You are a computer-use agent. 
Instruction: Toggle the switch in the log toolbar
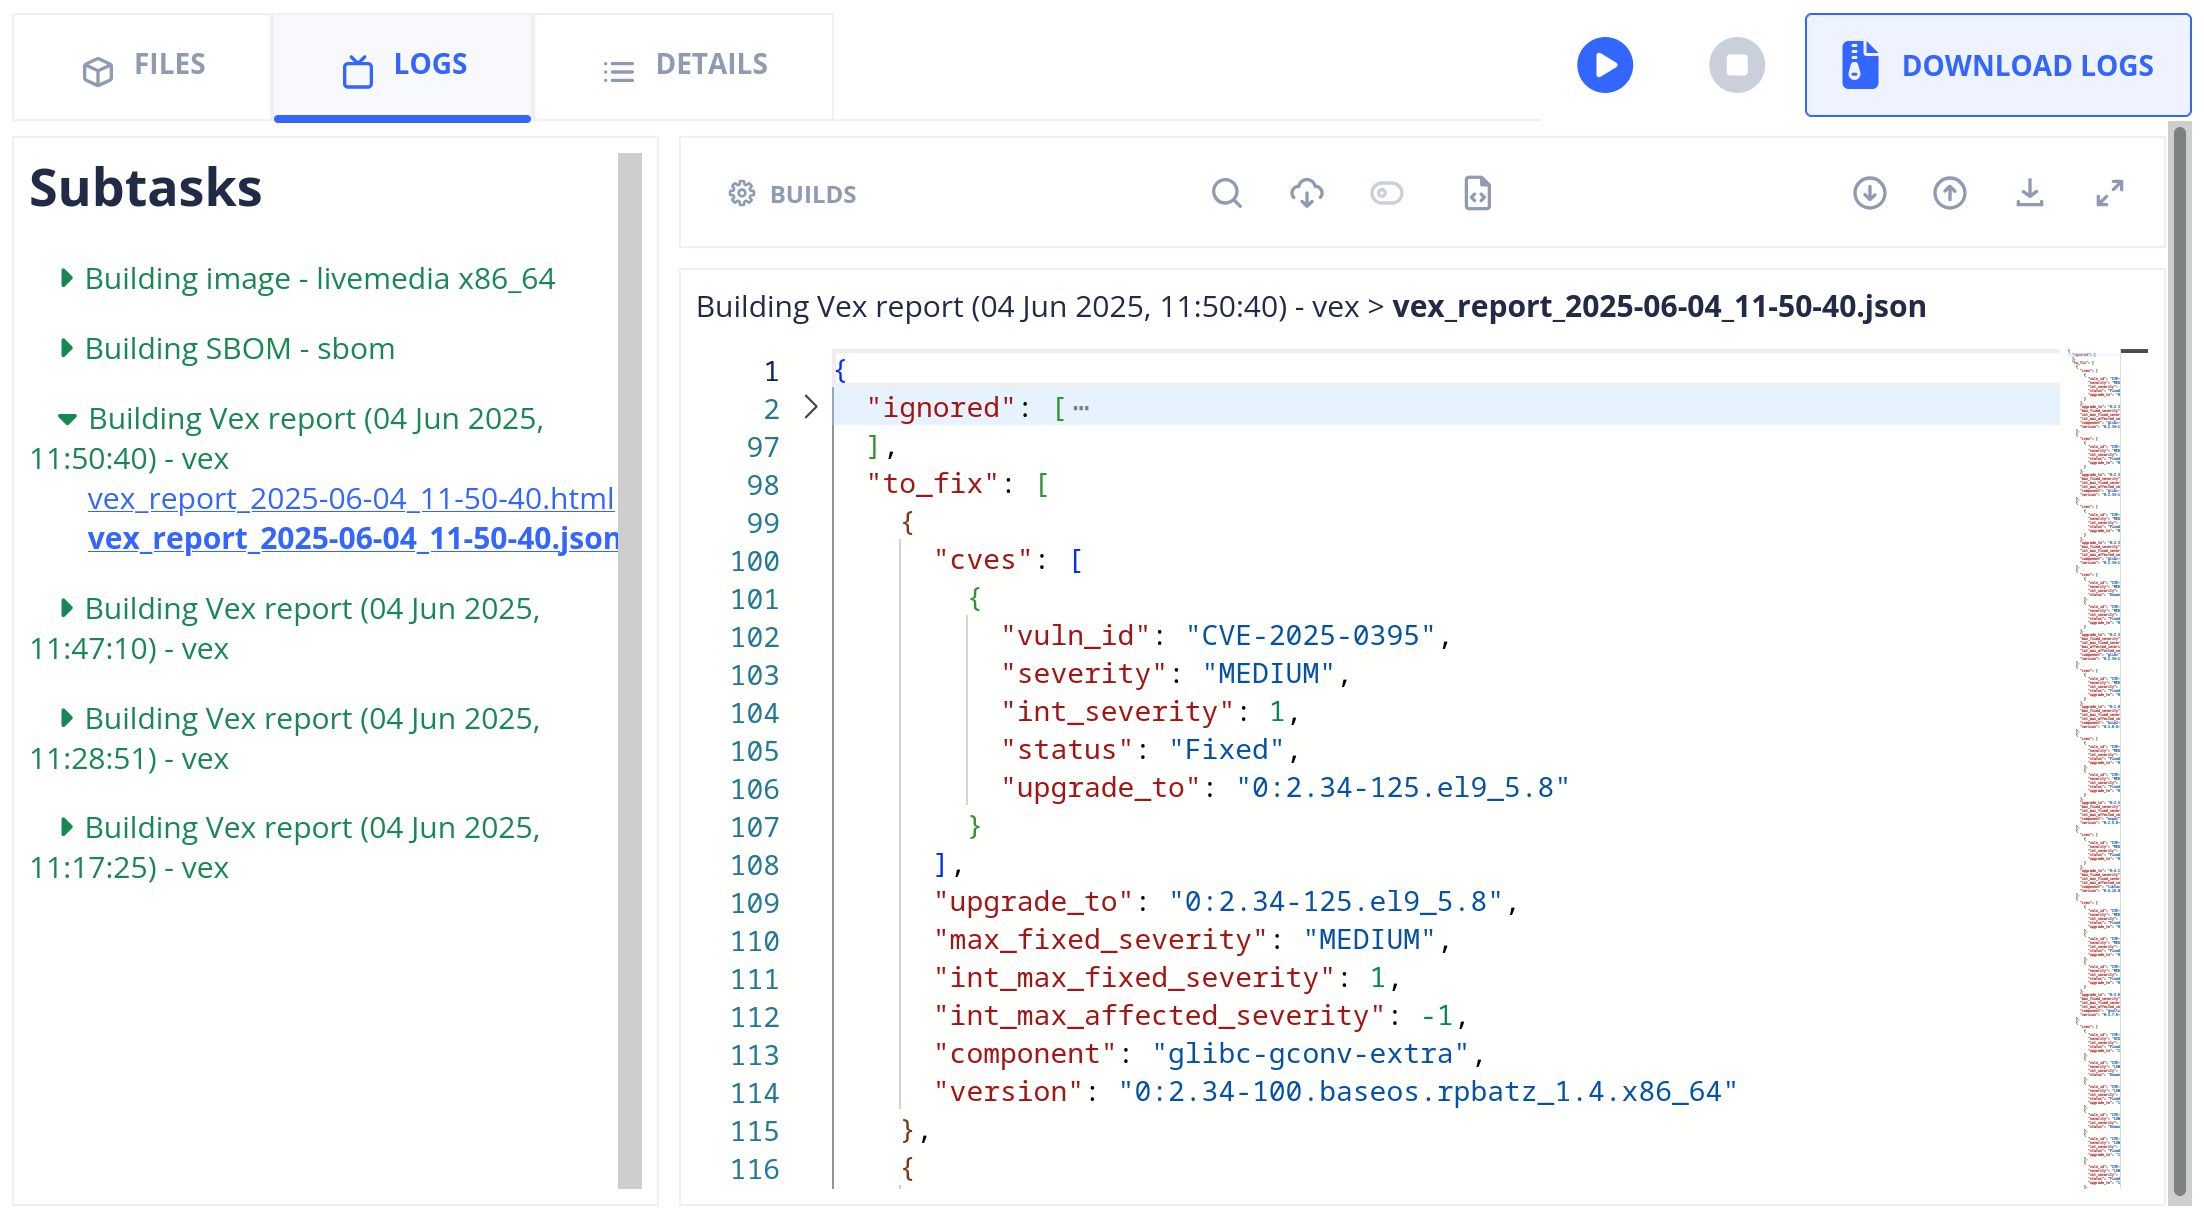click(x=1387, y=193)
